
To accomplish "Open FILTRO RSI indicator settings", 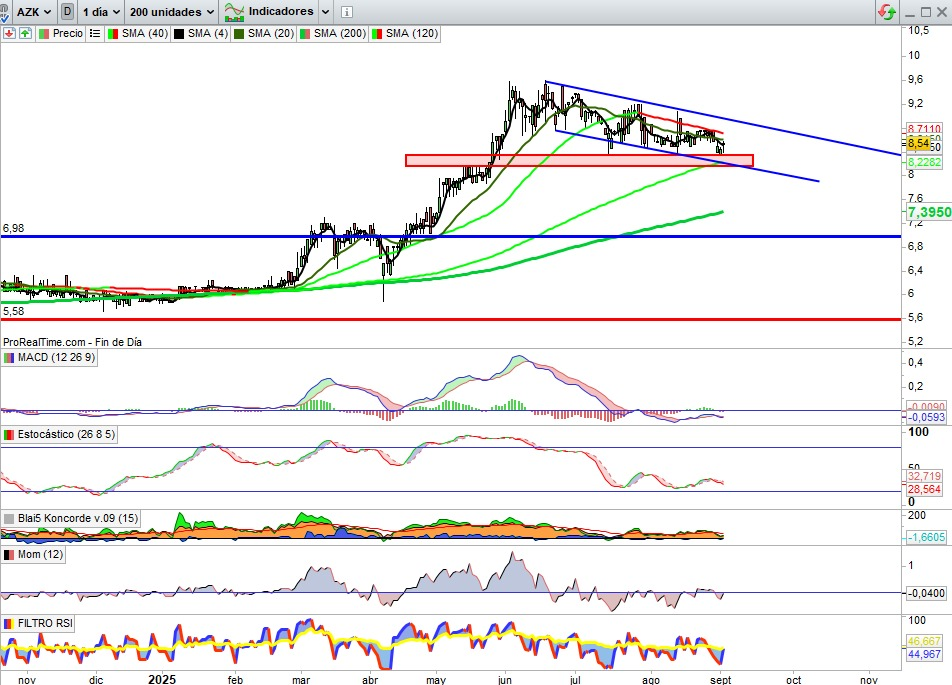I will tap(38, 623).
